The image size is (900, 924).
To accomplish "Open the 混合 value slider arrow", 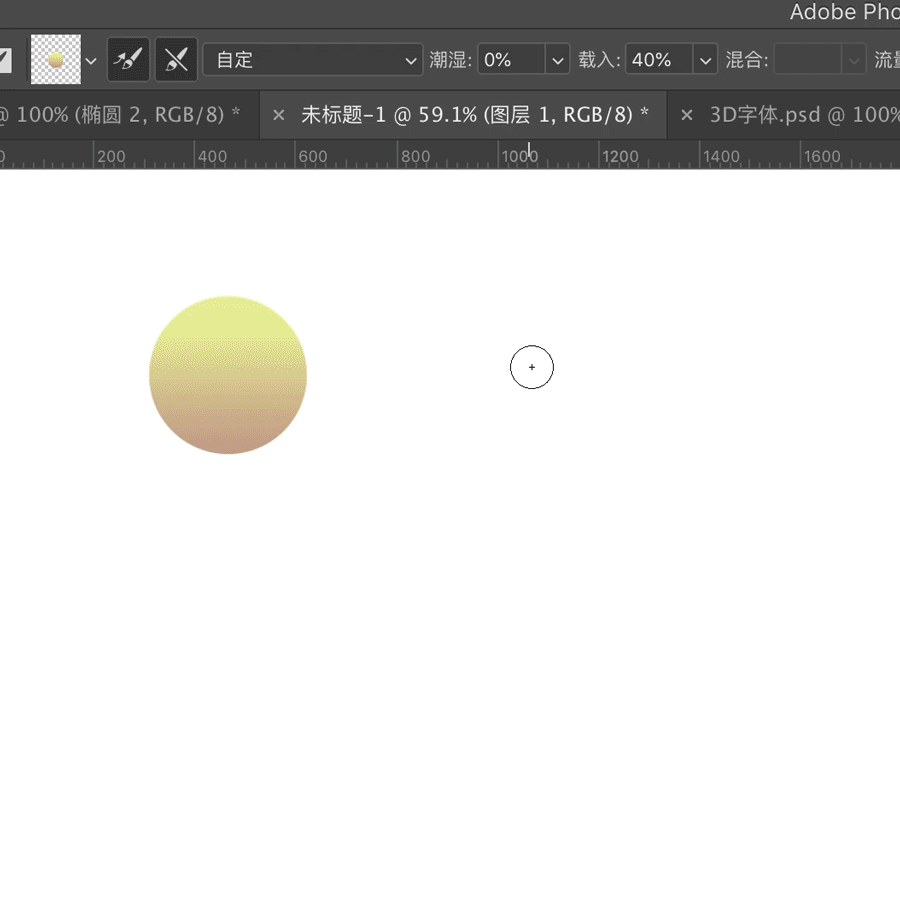I will [x=854, y=60].
